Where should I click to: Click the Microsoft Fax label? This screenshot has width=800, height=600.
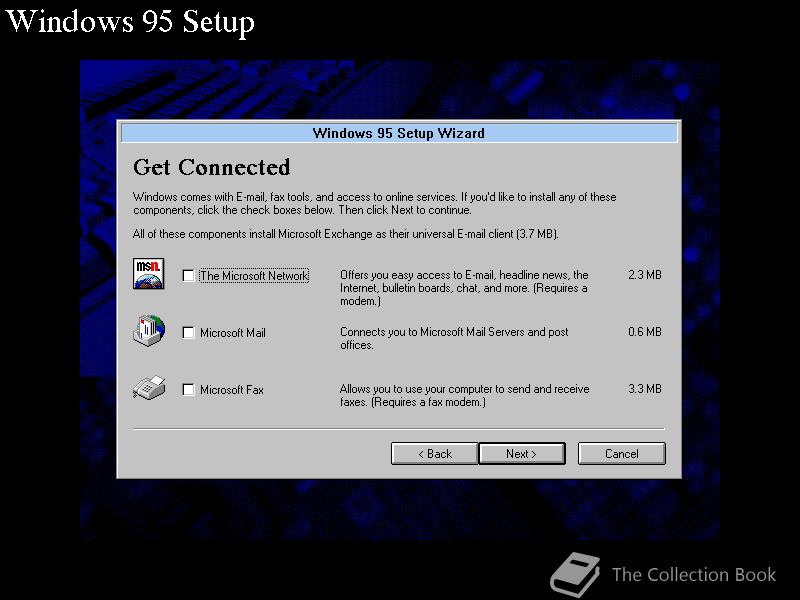click(232, 390)
